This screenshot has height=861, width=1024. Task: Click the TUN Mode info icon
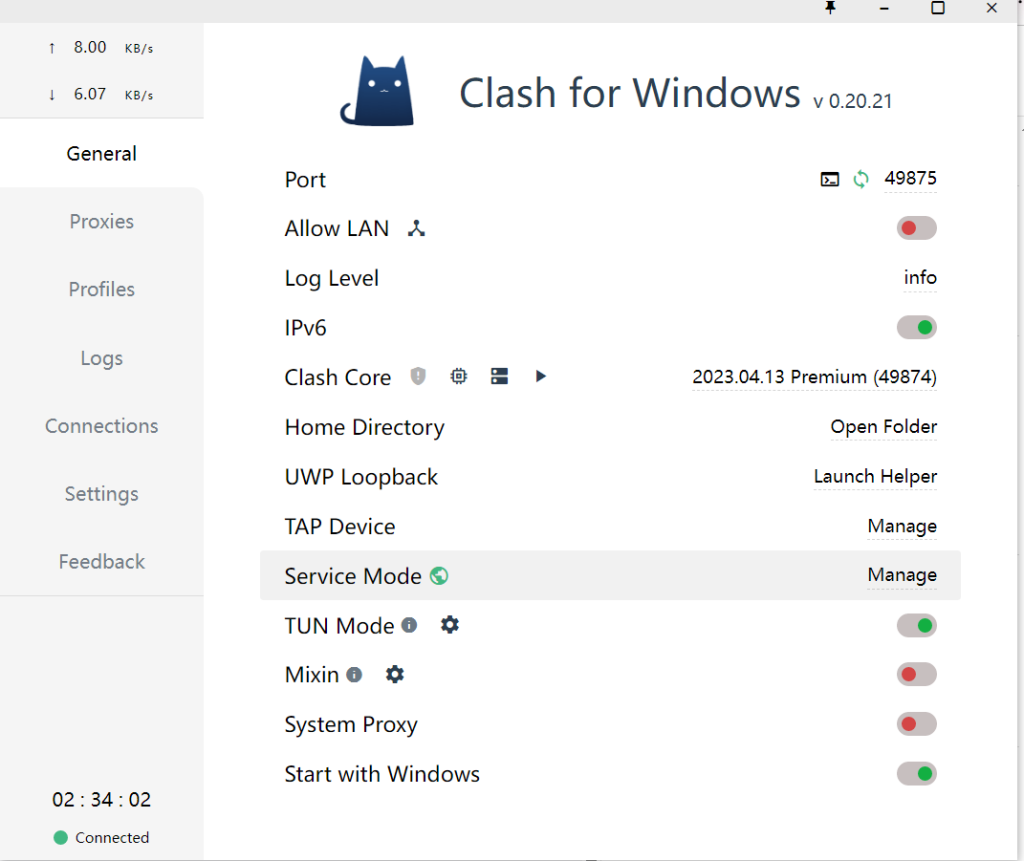click(x=409, y=625)
